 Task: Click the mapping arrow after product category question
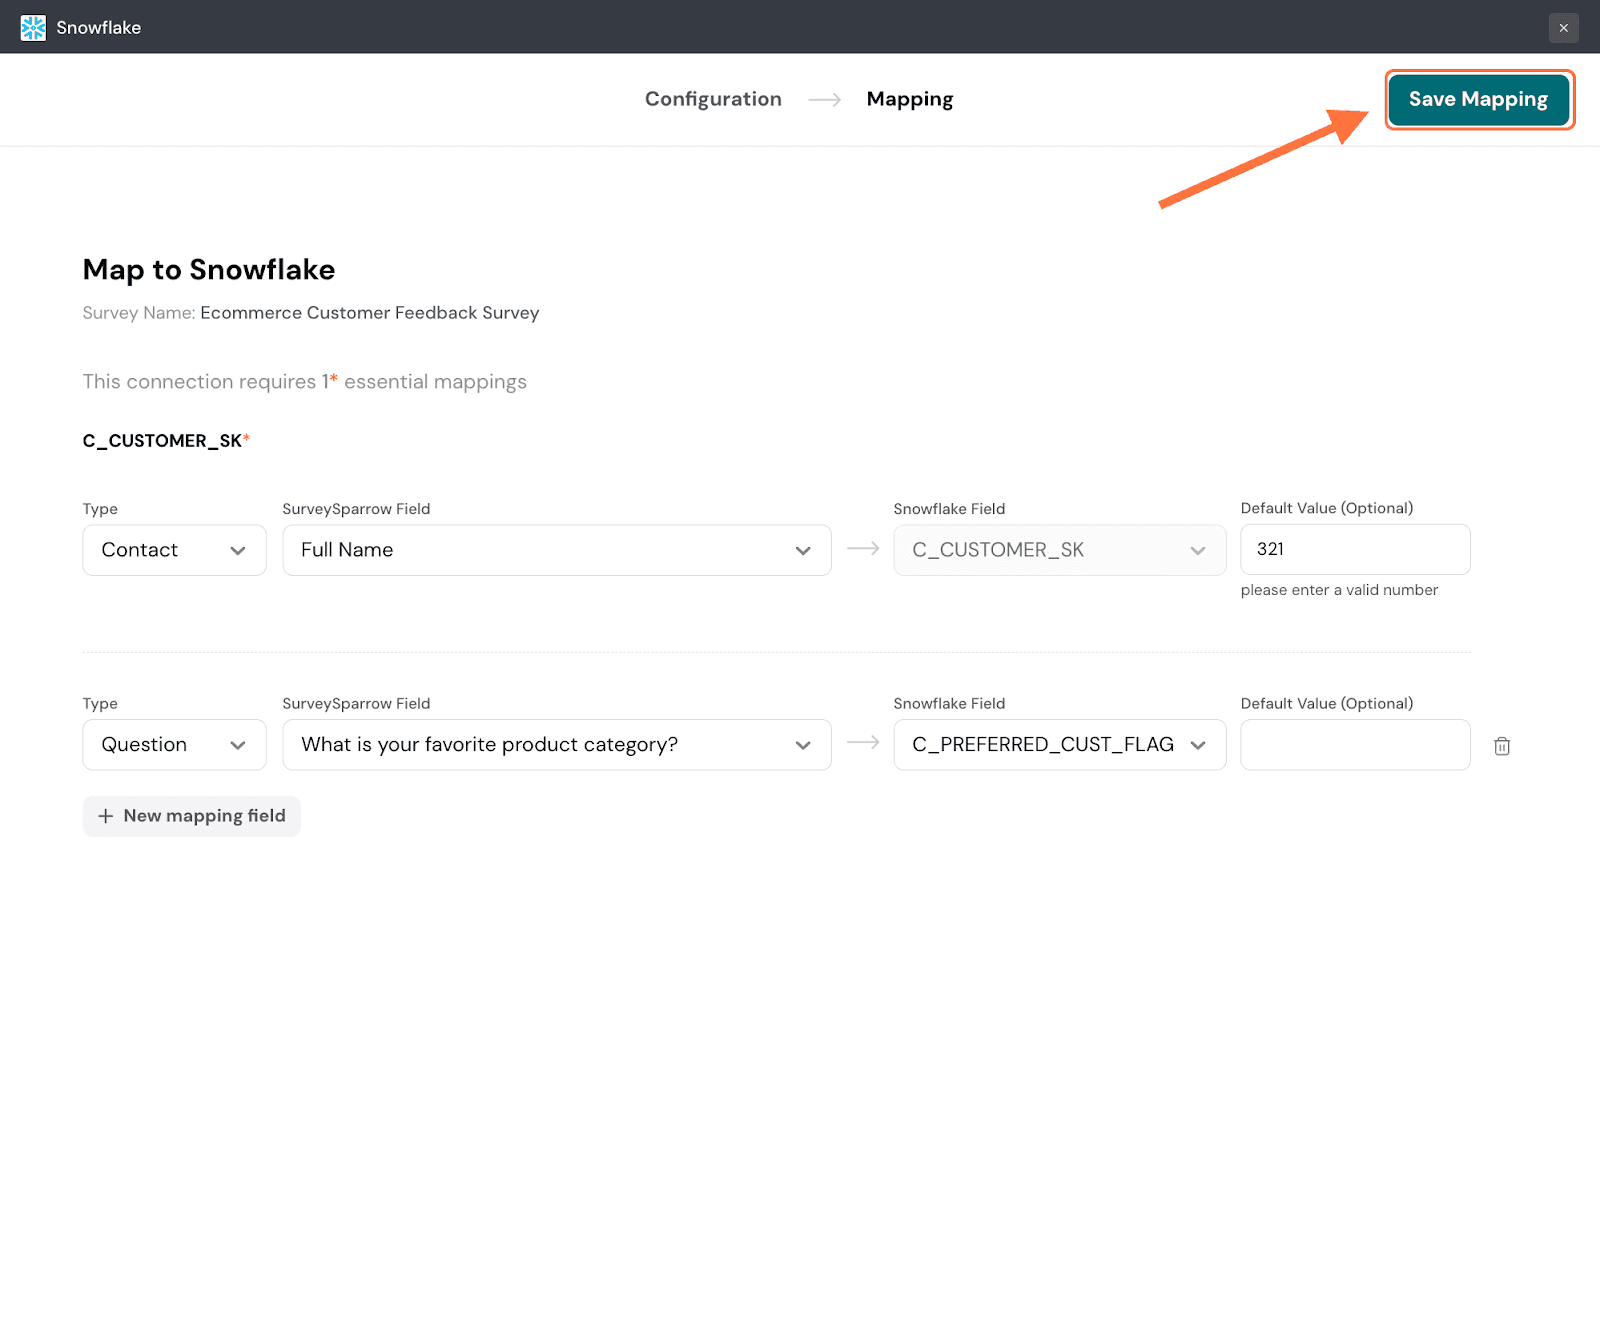[862, 743]
